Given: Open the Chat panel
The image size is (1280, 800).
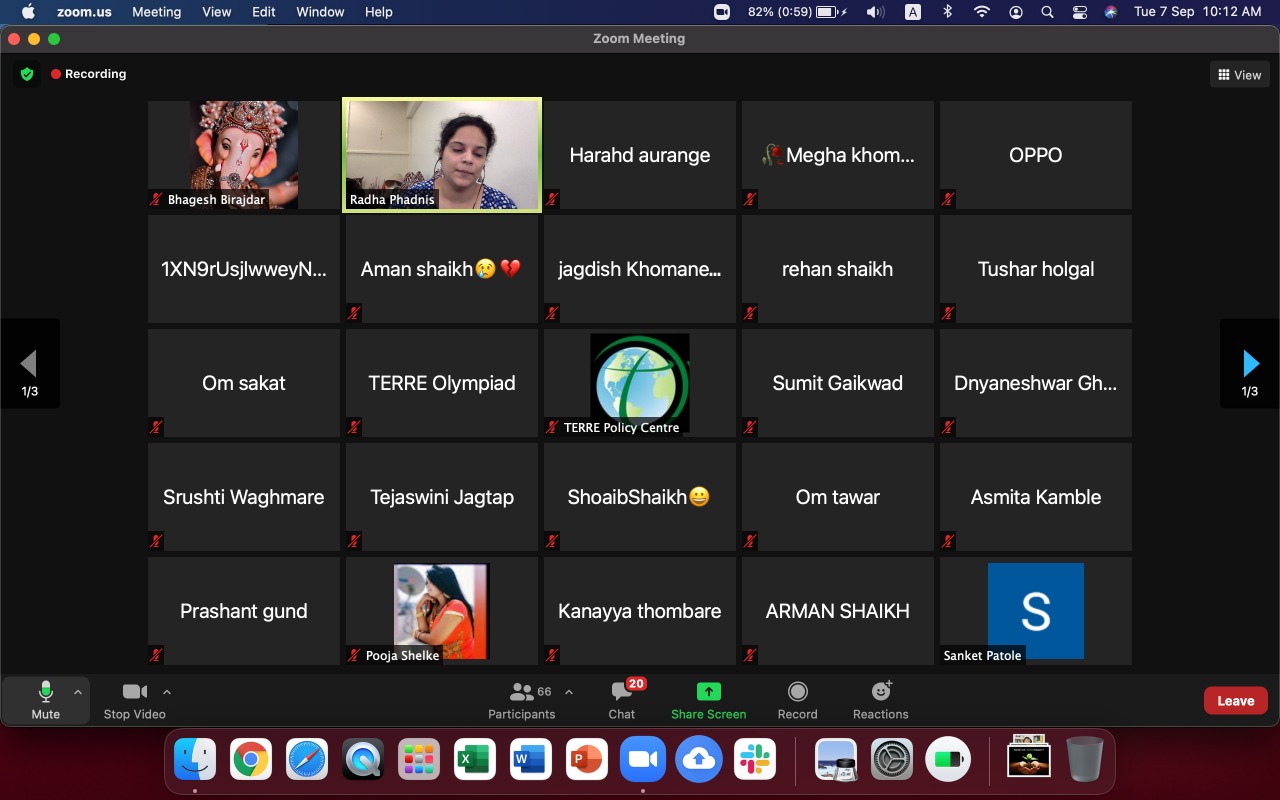Looking at the screenshot, I should pos(621,692).
